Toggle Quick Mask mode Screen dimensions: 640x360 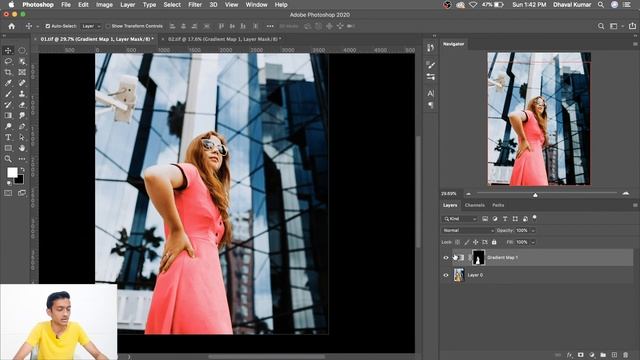(8, 193)
